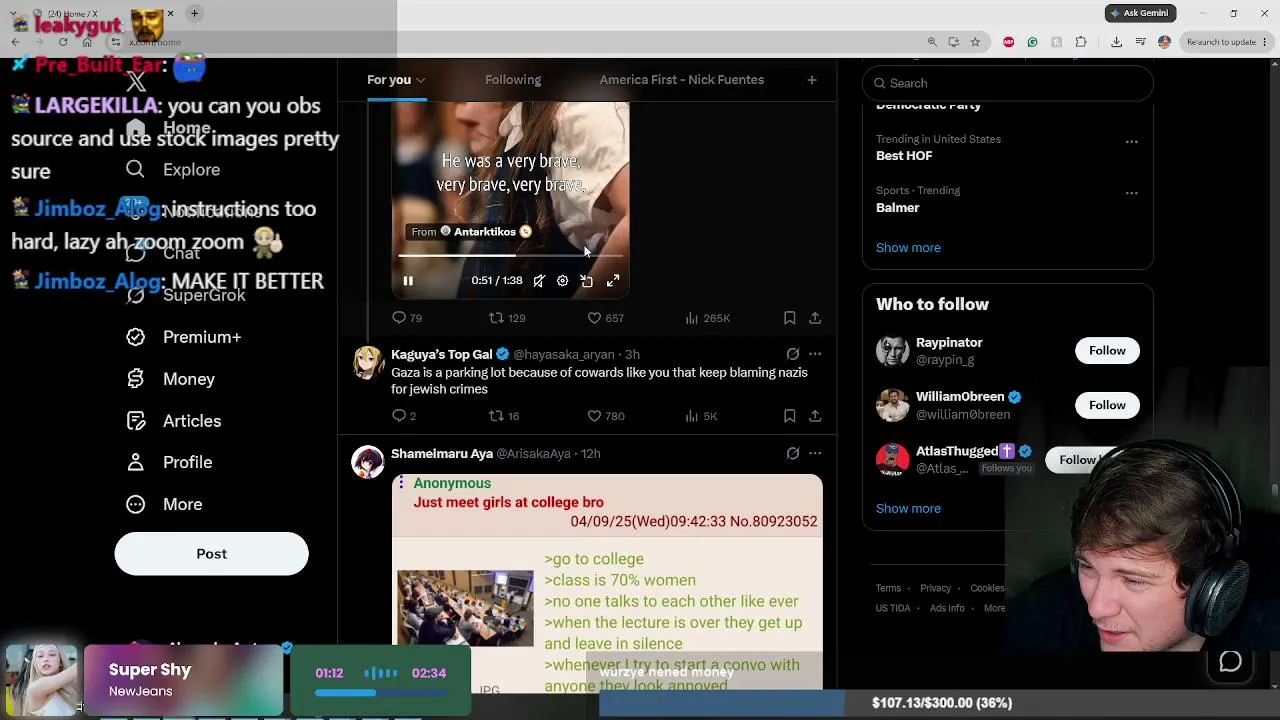Open video settings gear
This screenshot has height=720, width=1280.
563,281
